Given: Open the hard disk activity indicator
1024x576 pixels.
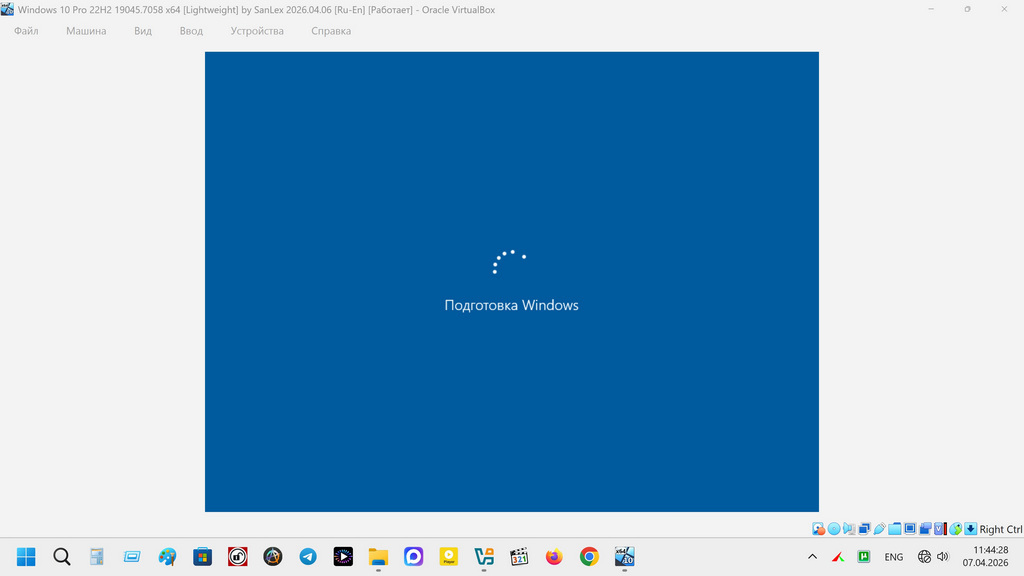Looking at the screenshot, I should (x=818, y=529).
